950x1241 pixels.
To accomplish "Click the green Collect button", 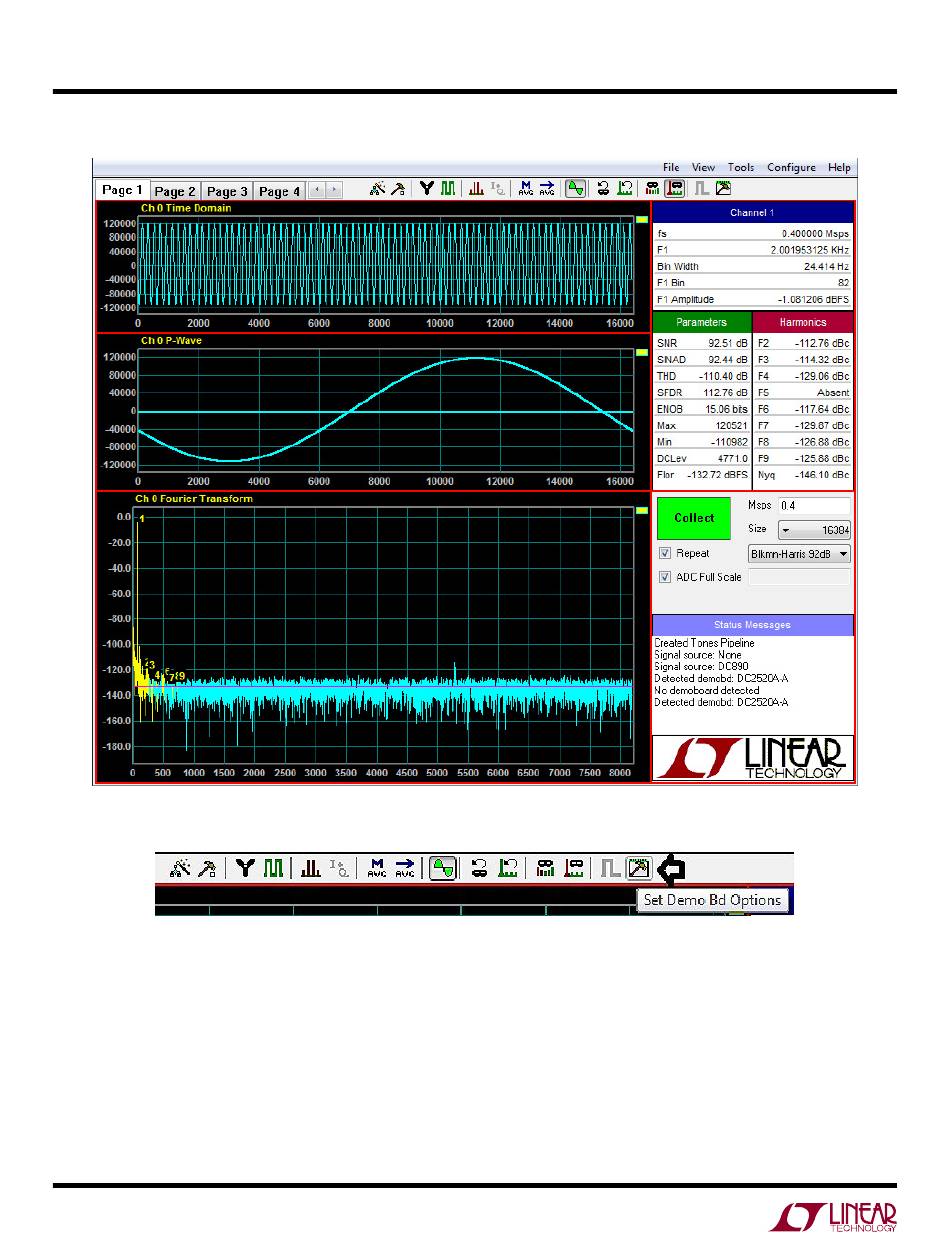I will [694, 518].
